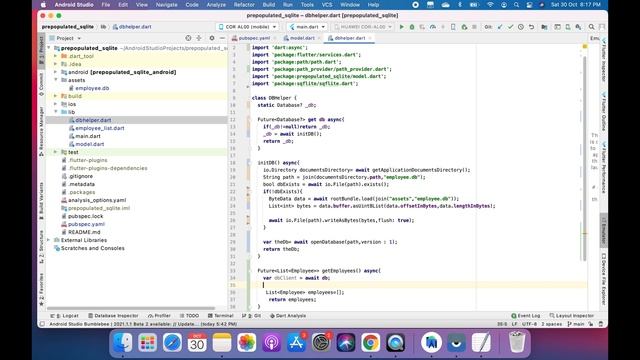
Task: Open Search Everywhere magnifier in toolbar
Action: pos(591,27)
